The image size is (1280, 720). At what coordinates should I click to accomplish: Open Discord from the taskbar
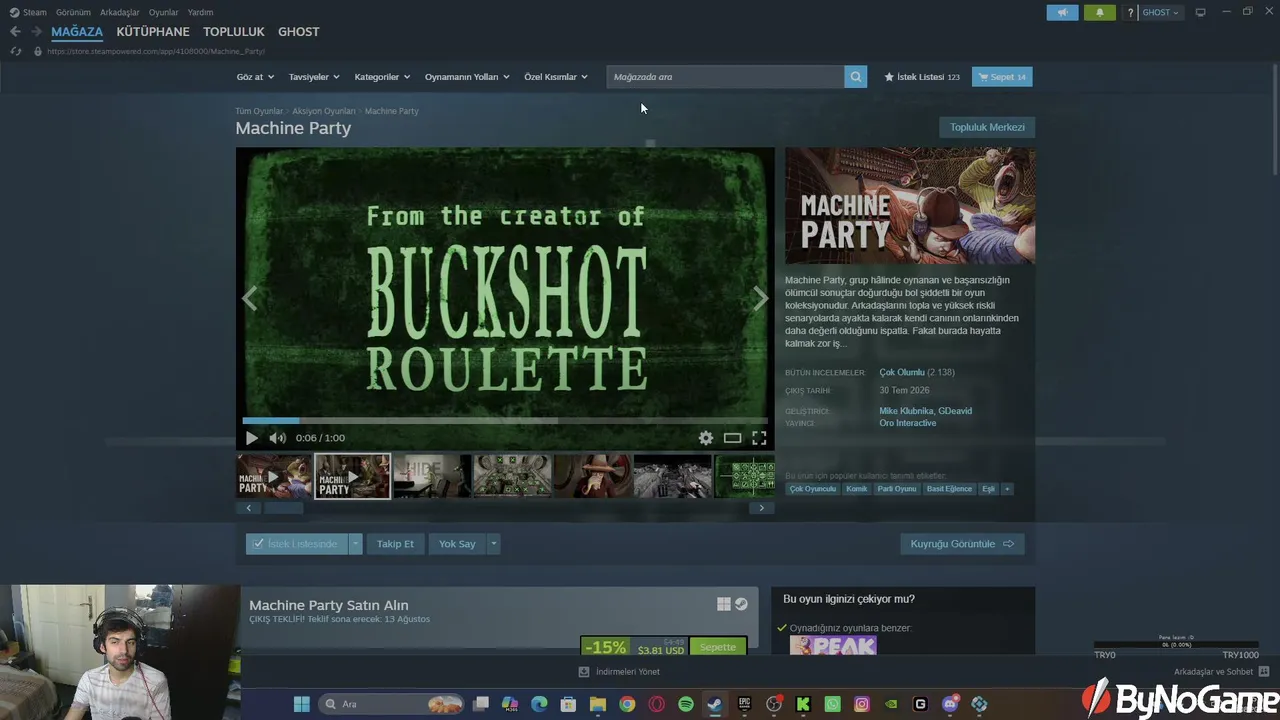(x=950, y=704)
